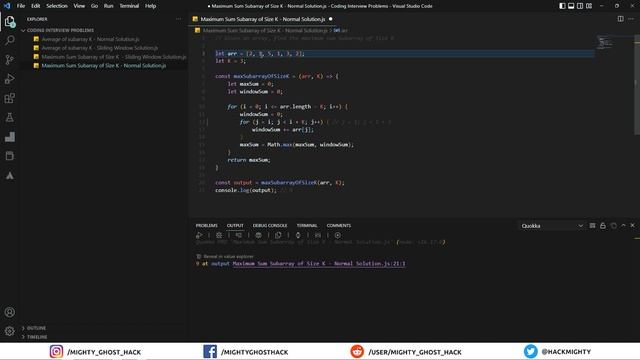The width and height of the screenshot is (640, 360).
Task: Switch to the Comments panel tab
Action: click(x=339, y=225)
